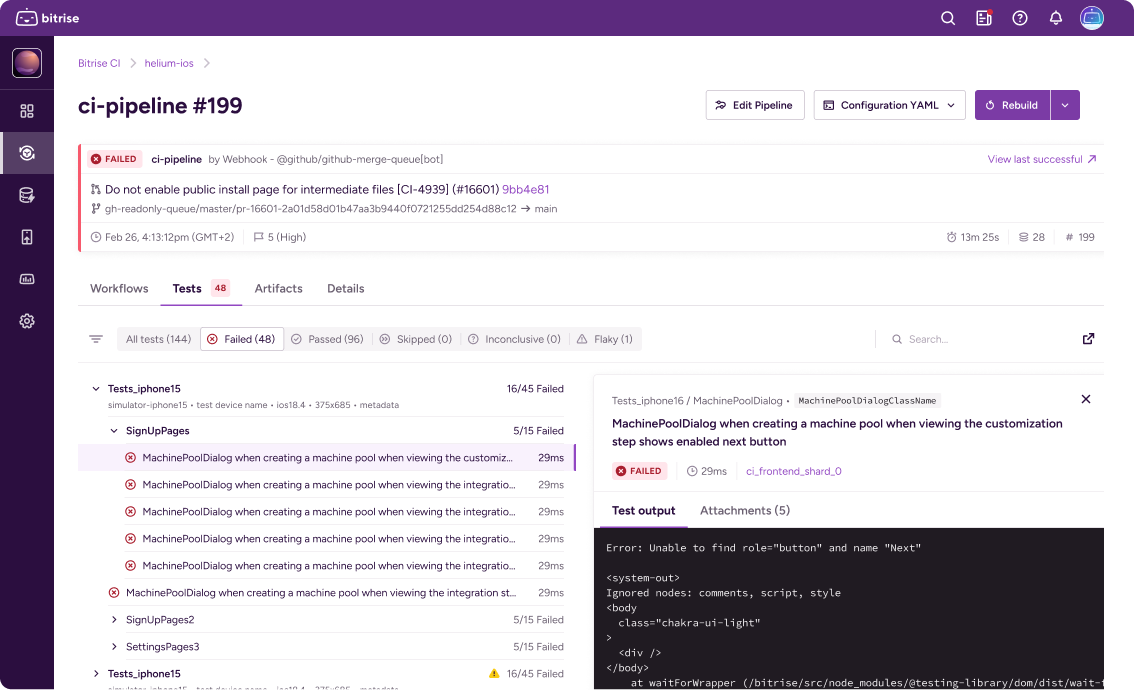The width and height of the screenshot is (1134, 690).
Task: Click the flaky warning icon on Tests_iphone15
Action: (494, 673)
